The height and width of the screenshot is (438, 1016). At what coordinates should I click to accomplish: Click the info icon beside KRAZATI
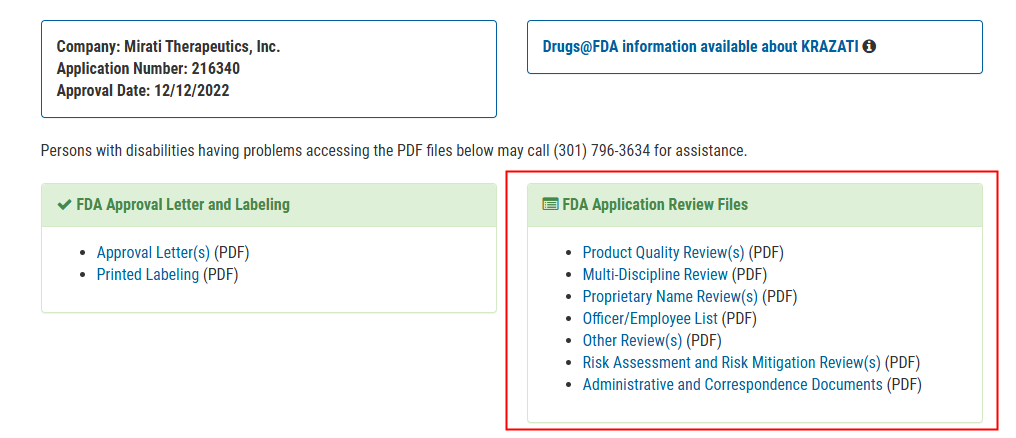(x=870, y=47)
